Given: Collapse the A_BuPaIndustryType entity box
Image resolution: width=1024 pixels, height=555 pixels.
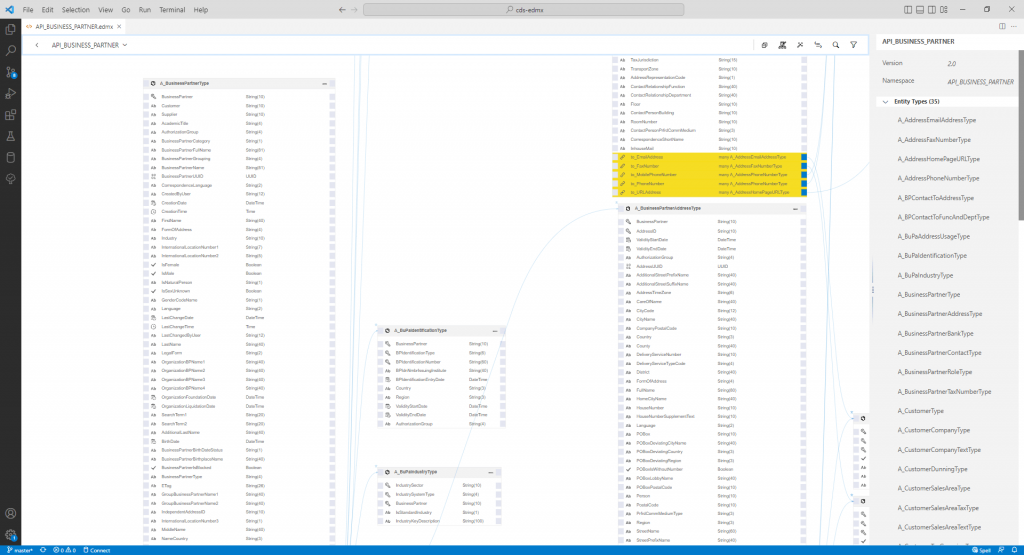Looking at the screenshot, I should 490,472.
